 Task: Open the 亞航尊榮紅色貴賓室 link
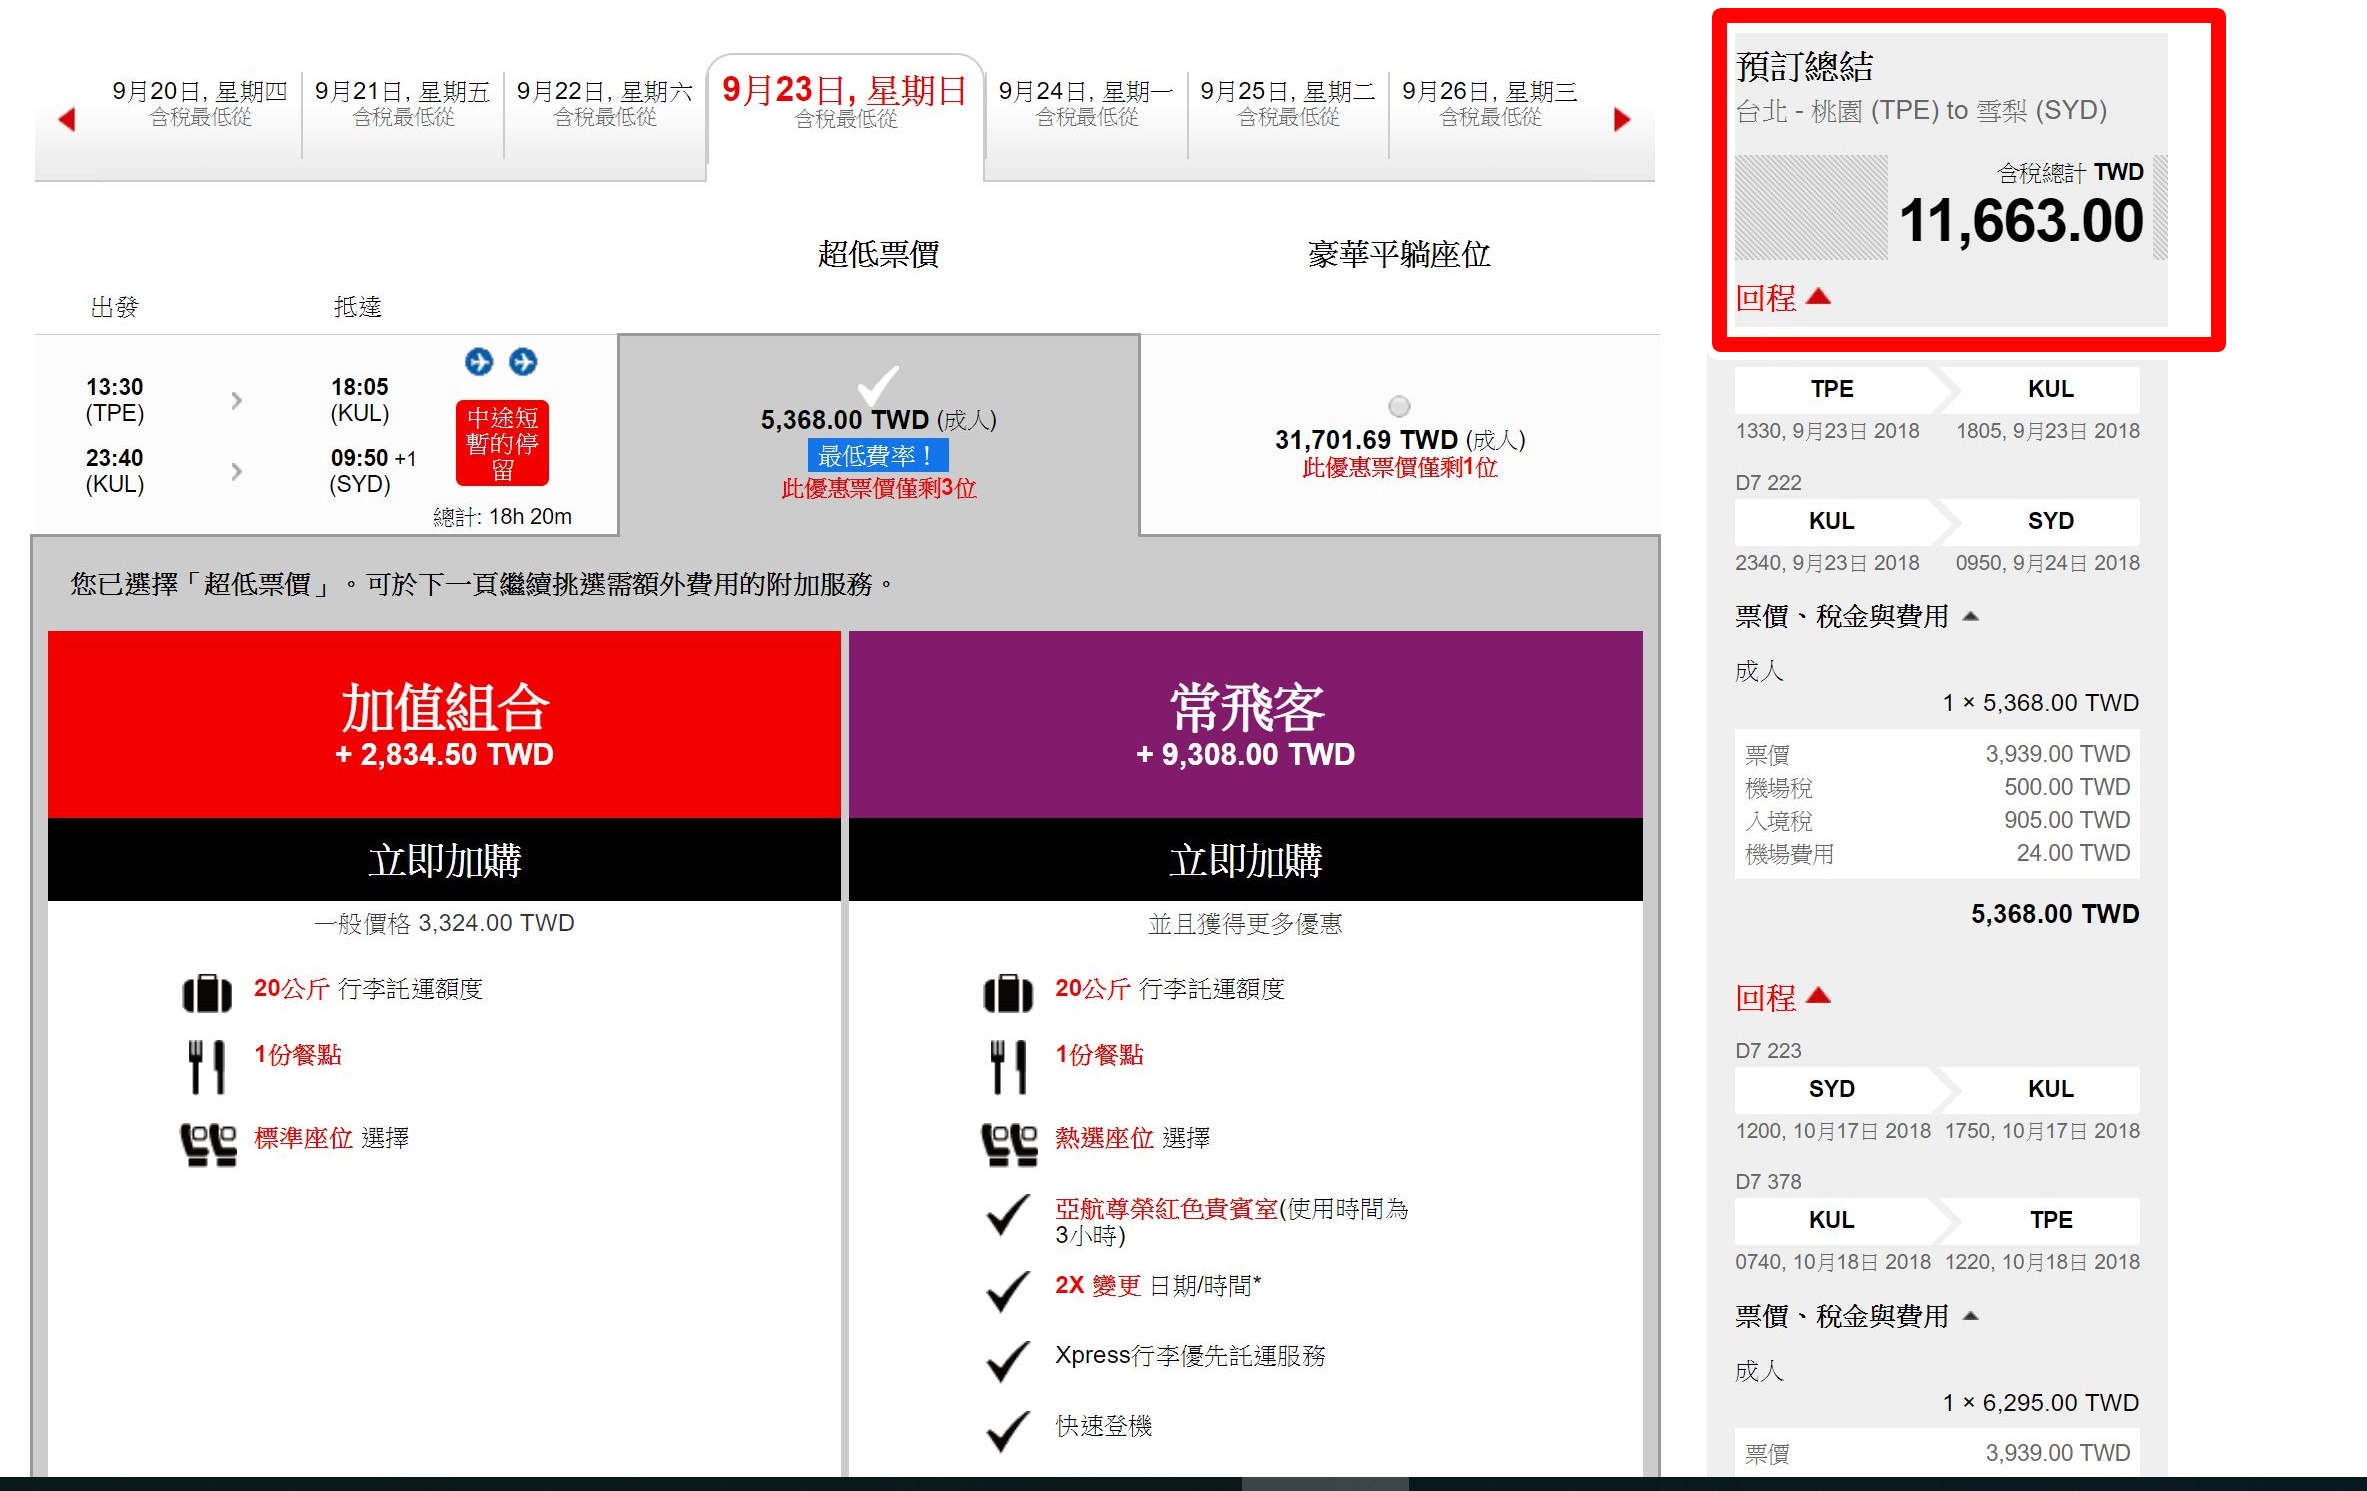(x=1167, y=1208)
